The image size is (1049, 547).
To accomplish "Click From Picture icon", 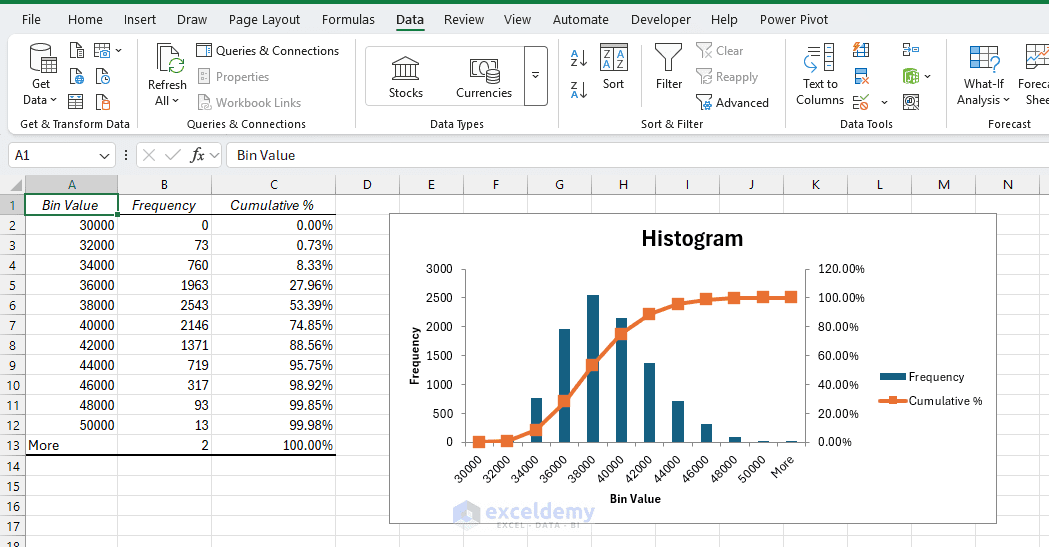I will point(102,51).
